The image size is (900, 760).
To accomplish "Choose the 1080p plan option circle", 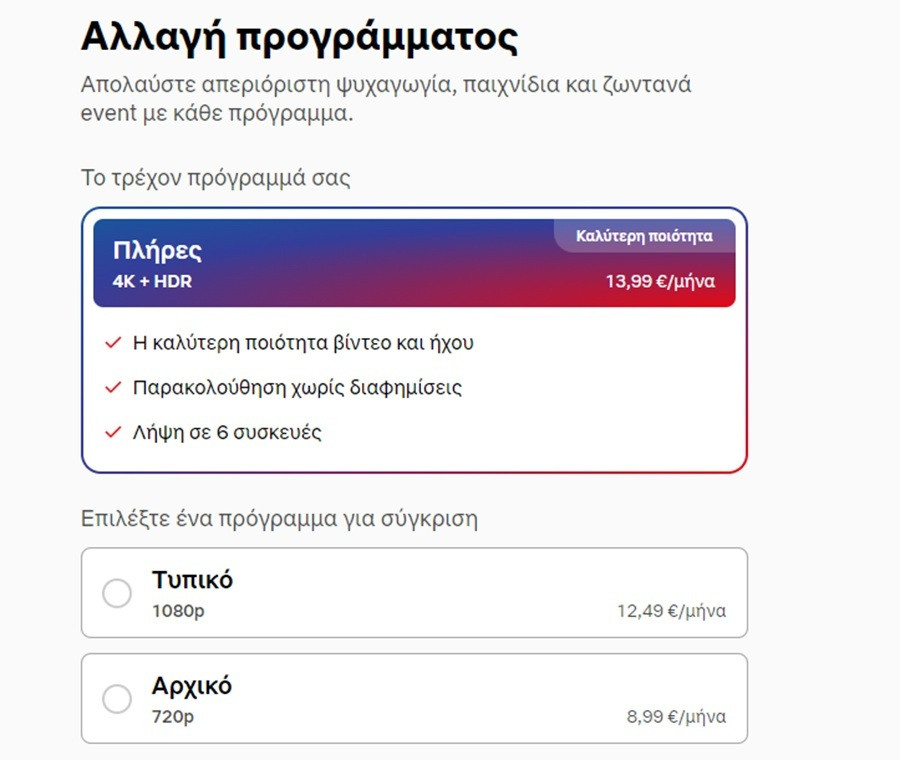I will pyautogui.click(x=117, y=593).
